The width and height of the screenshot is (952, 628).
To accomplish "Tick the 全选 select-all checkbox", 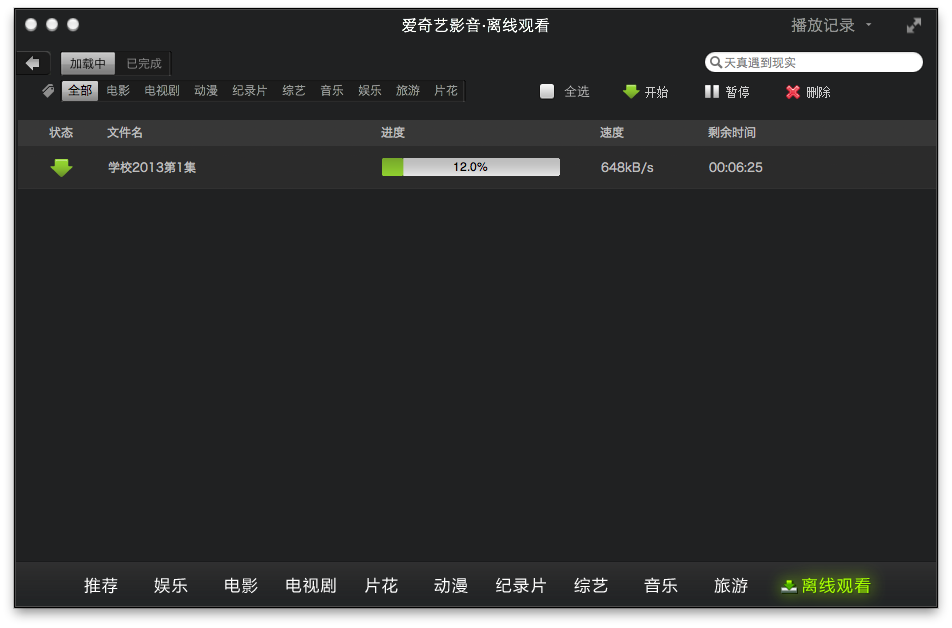I will coord(547,91).
